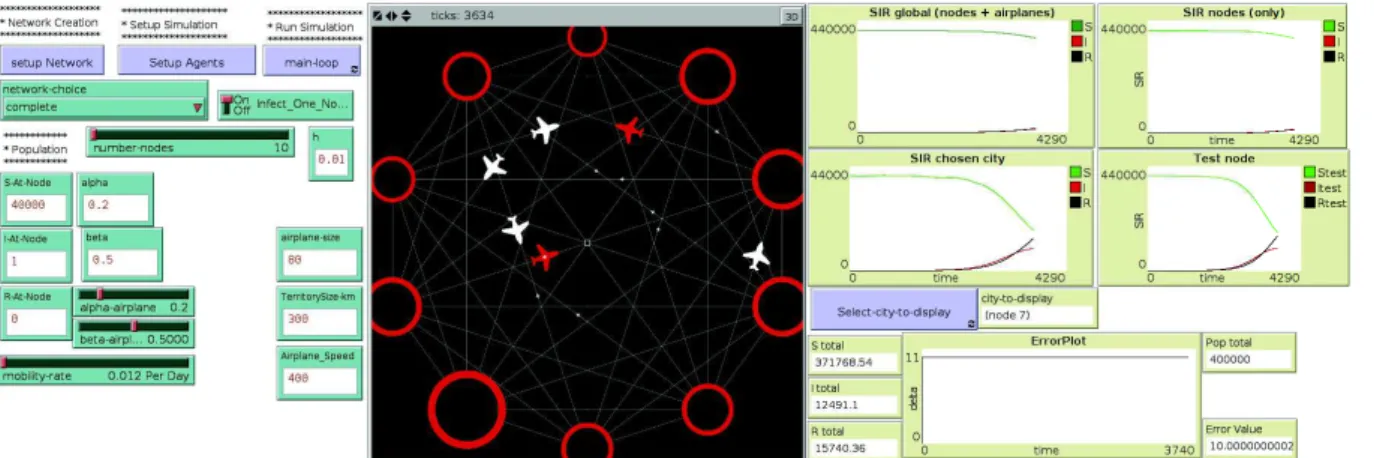Click the Stest legend color box
Viewport: 1374px width, 458px height.
1310,173
